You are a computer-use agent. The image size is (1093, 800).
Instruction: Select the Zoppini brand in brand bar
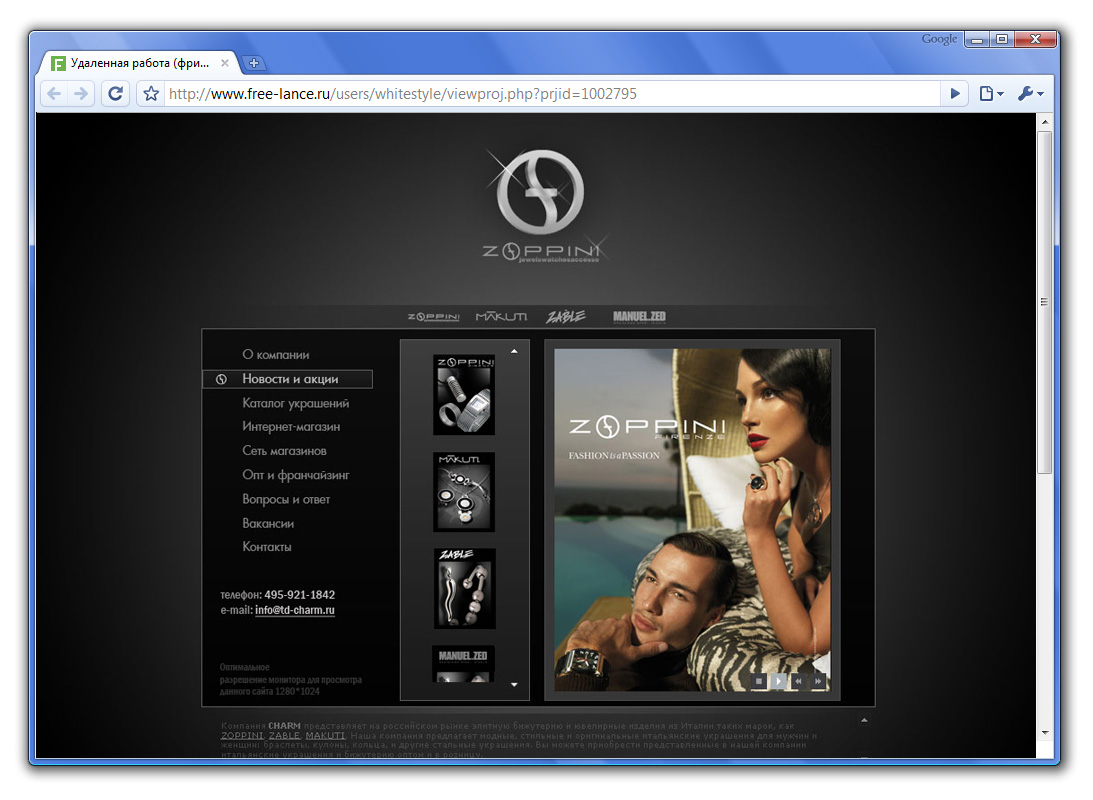(433, 316)
